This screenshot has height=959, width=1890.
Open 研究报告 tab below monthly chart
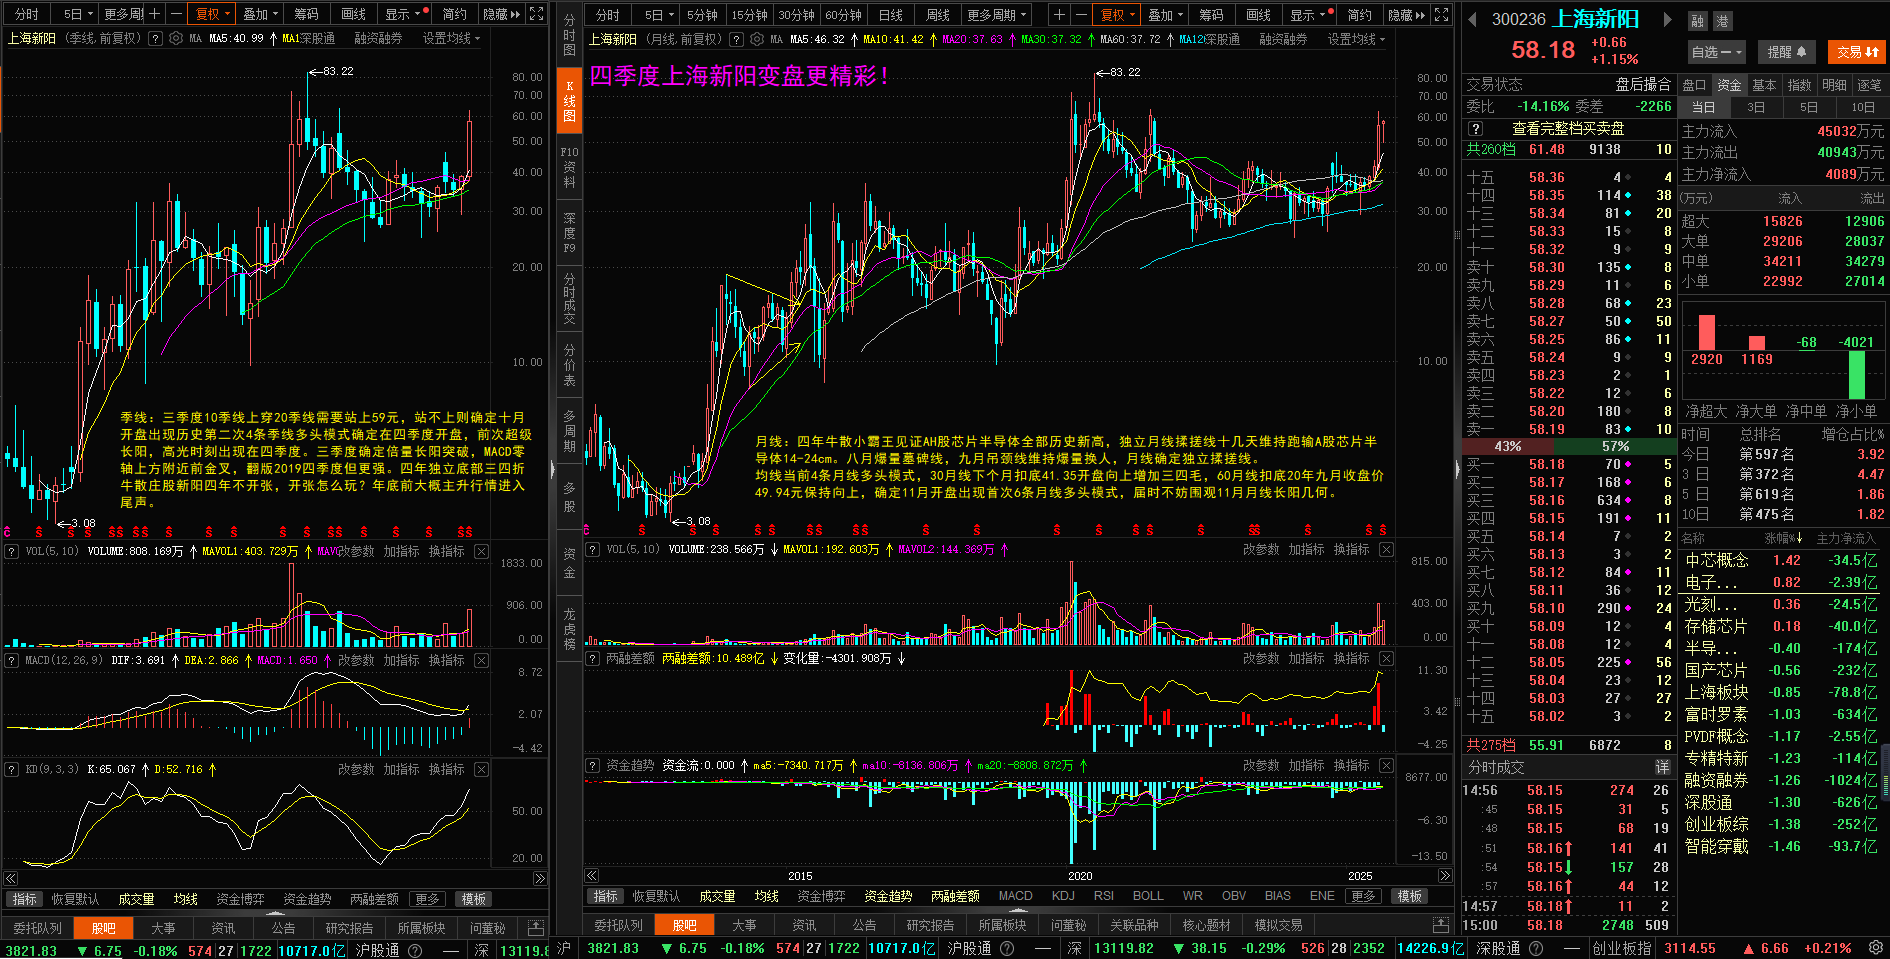(x=930, y=925)
